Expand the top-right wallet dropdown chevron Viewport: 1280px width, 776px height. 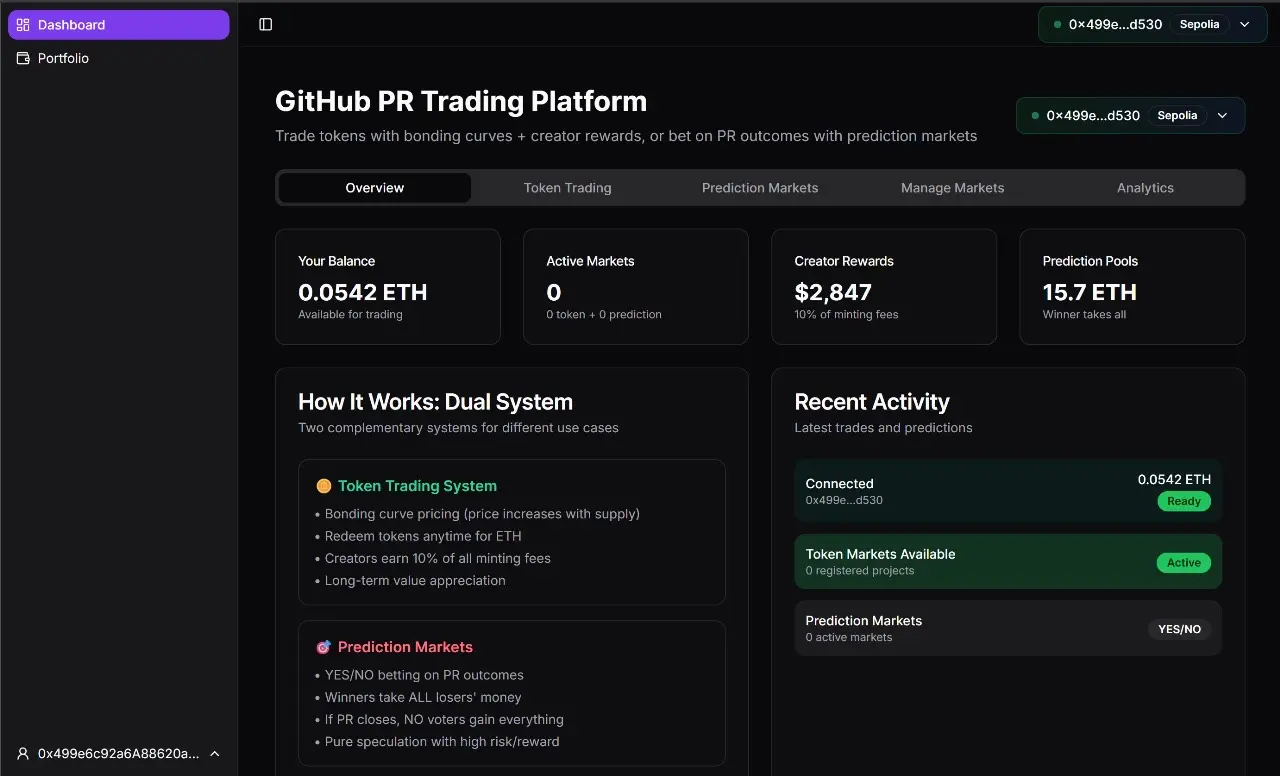(1245, 24)
